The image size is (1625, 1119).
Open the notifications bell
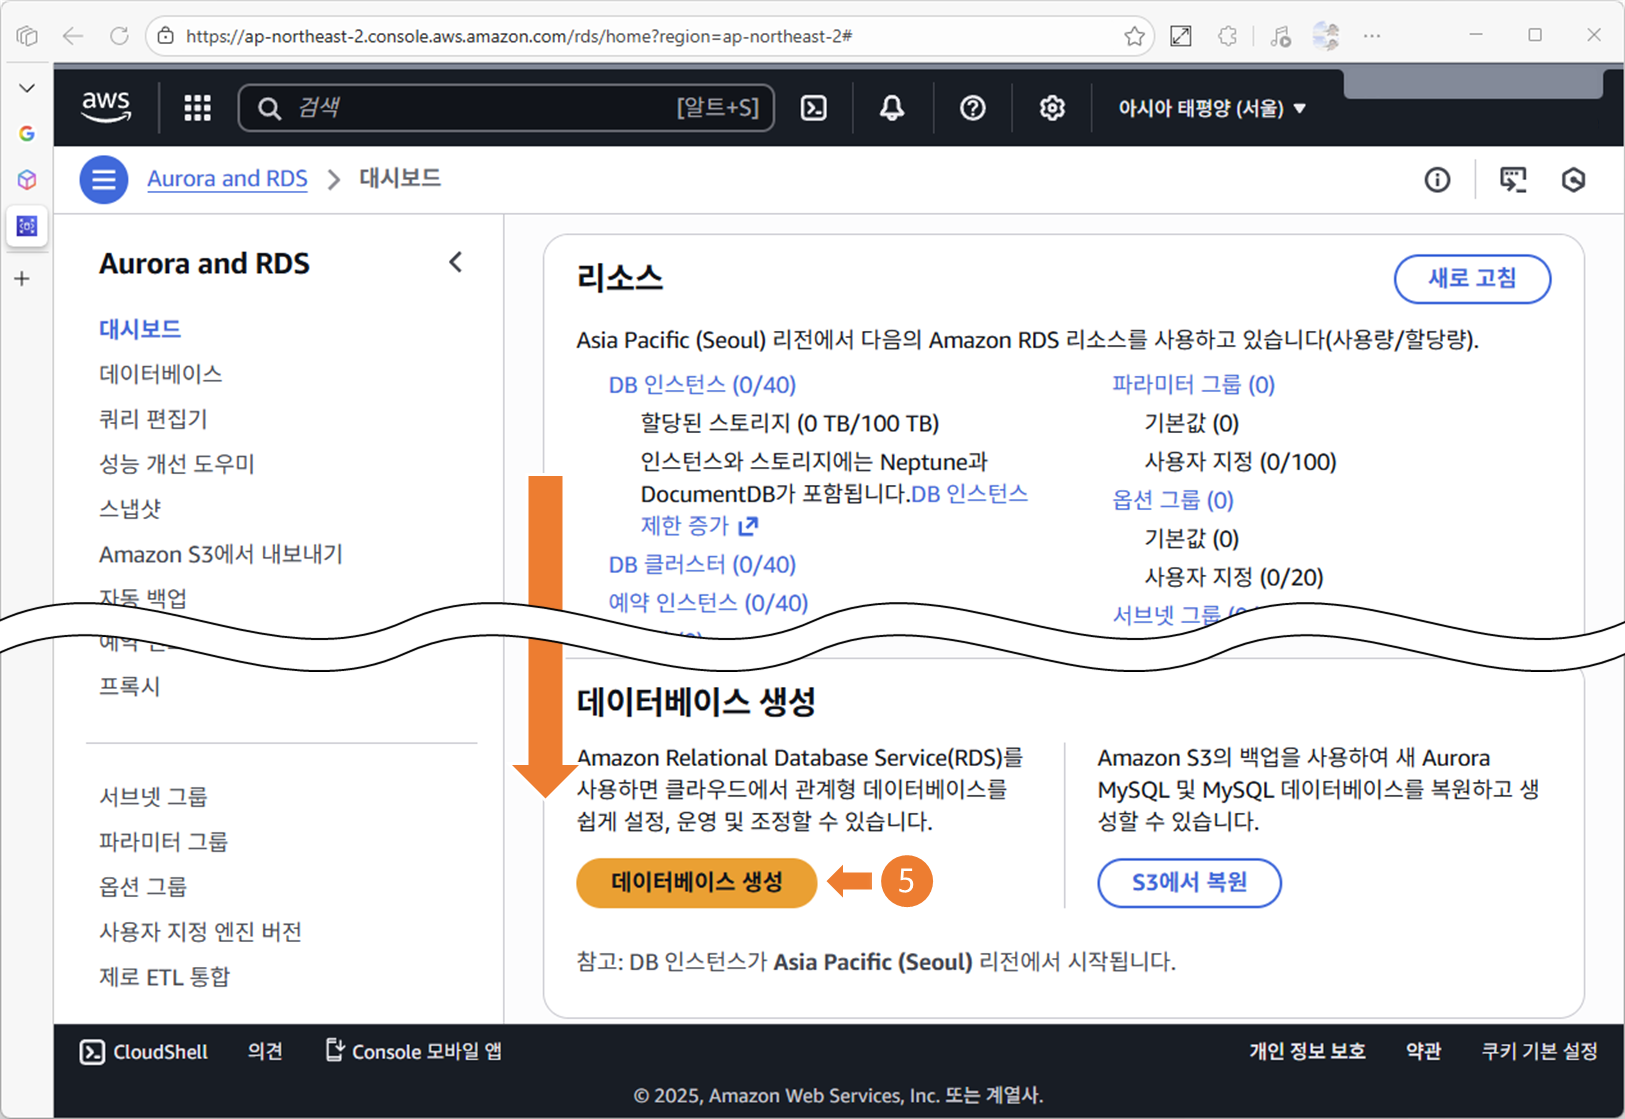click(x=892, y=108)
